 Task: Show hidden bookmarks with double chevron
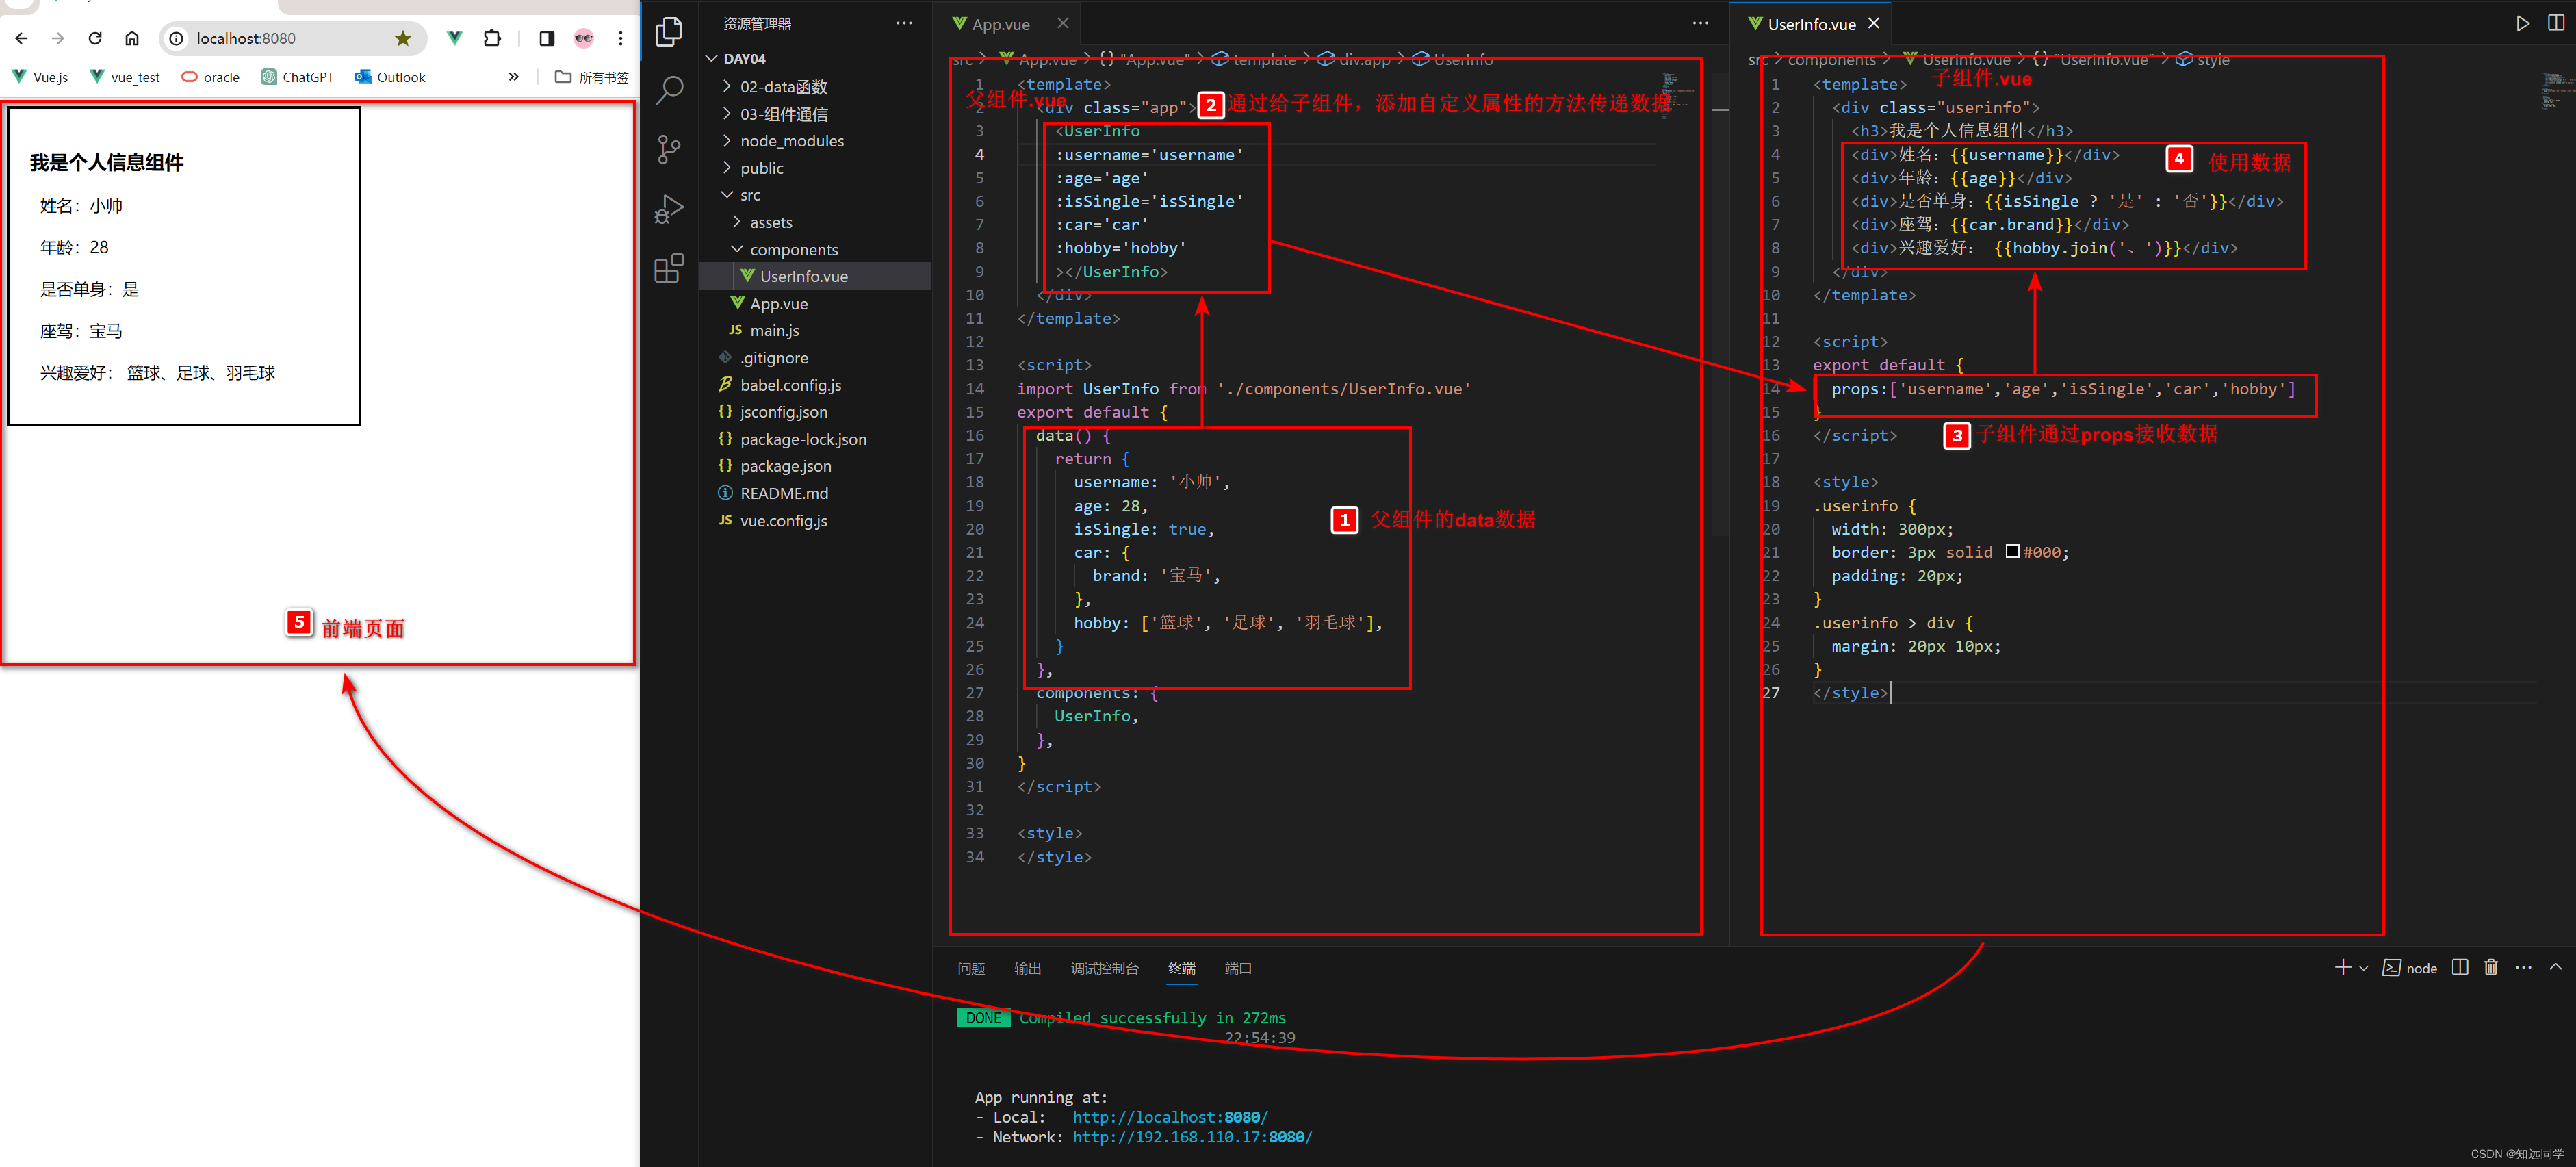tap(514, 77)
